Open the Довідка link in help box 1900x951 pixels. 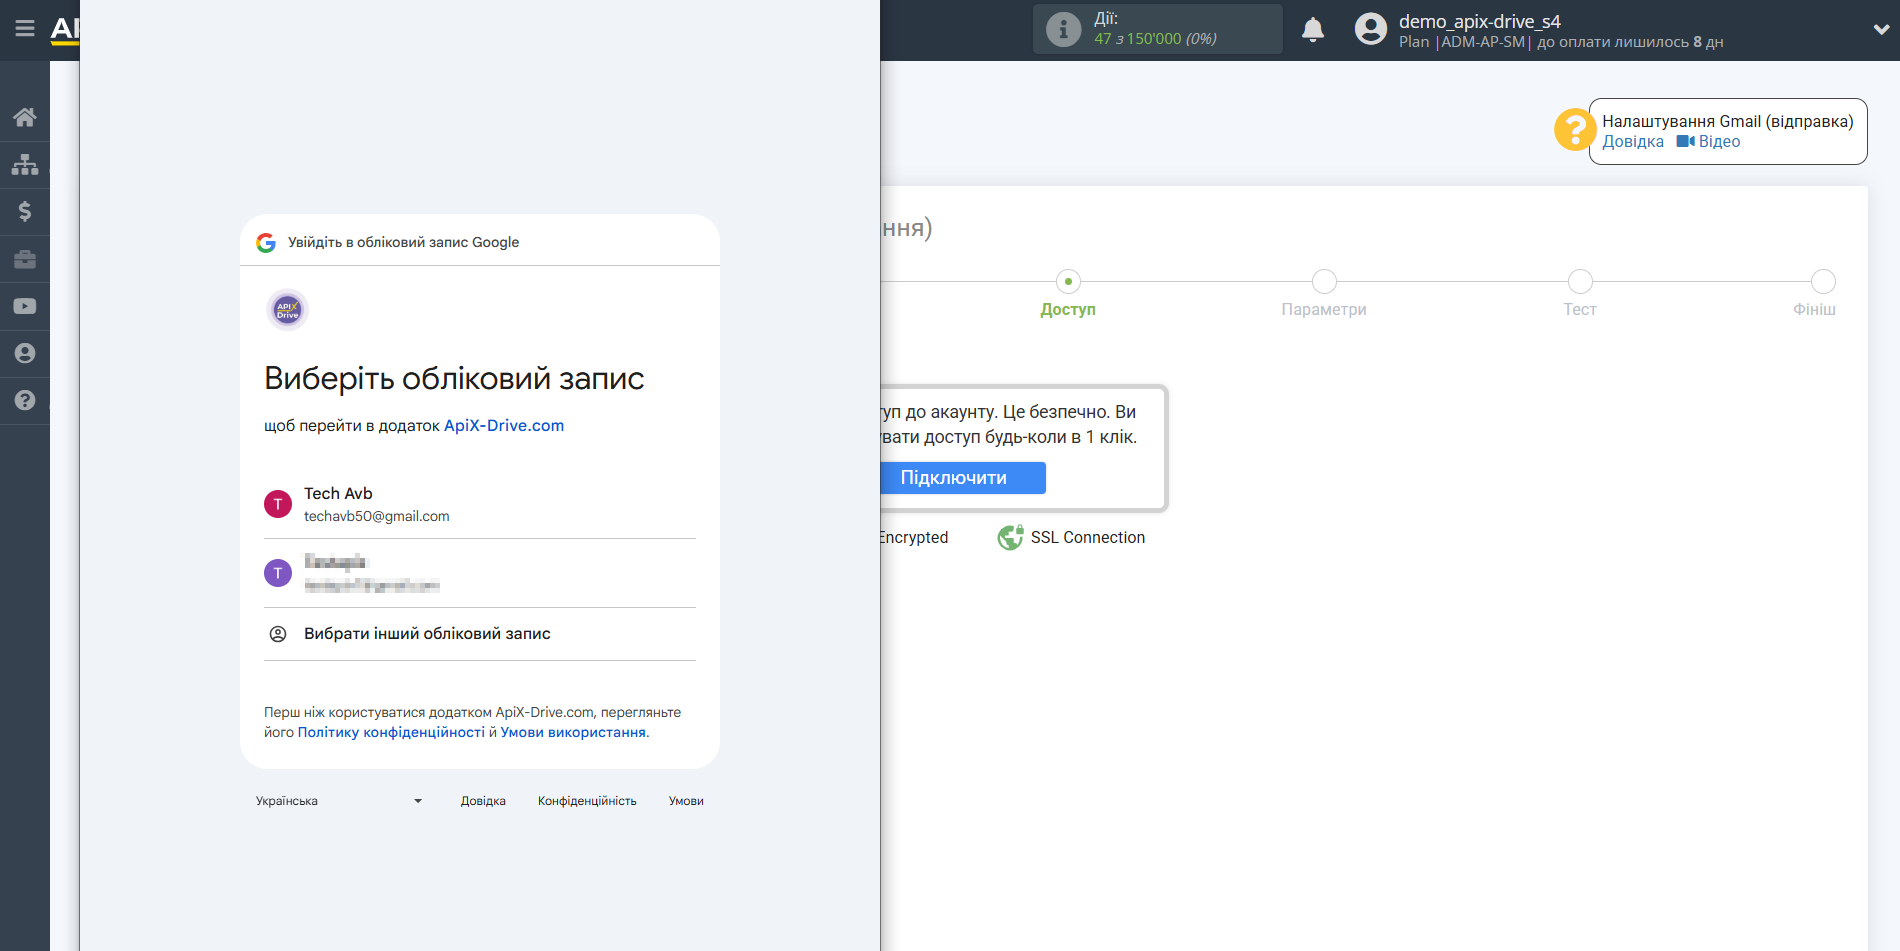coord(1633,142)
